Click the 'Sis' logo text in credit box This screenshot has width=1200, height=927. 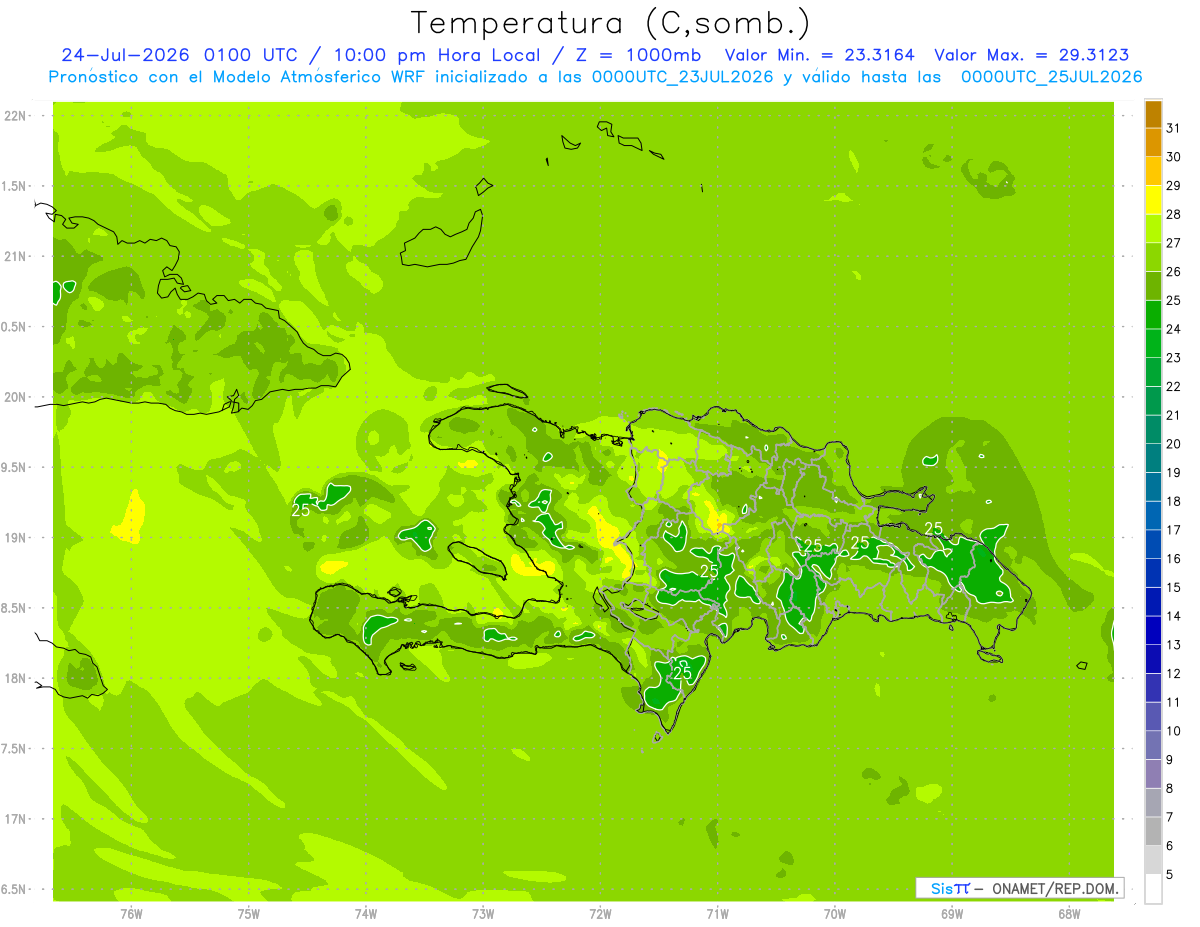(942, 888)
